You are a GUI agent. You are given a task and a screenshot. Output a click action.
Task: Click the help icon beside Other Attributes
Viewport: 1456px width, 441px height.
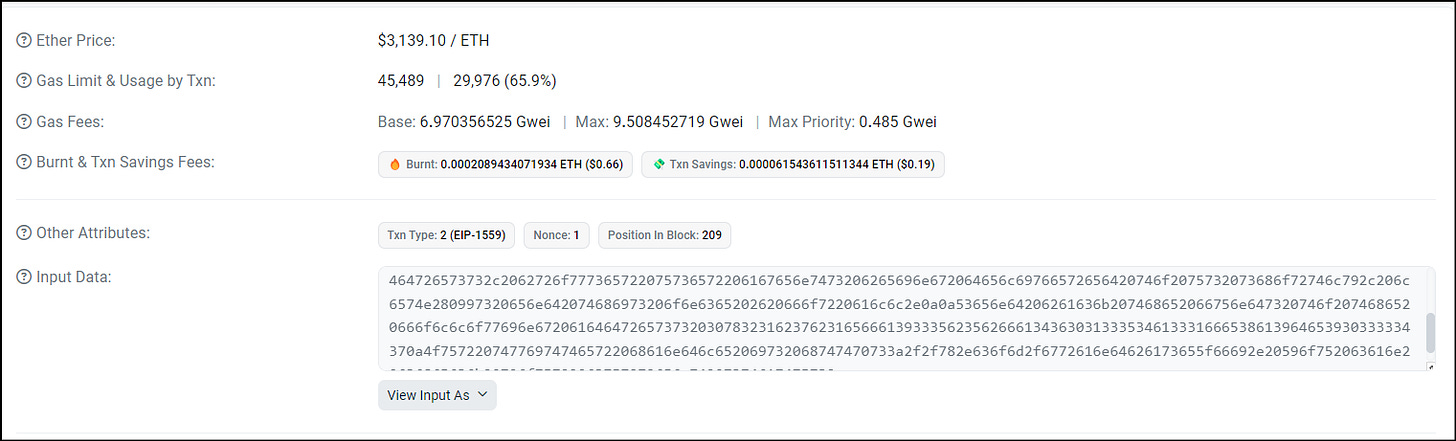[x=24, y=233]
